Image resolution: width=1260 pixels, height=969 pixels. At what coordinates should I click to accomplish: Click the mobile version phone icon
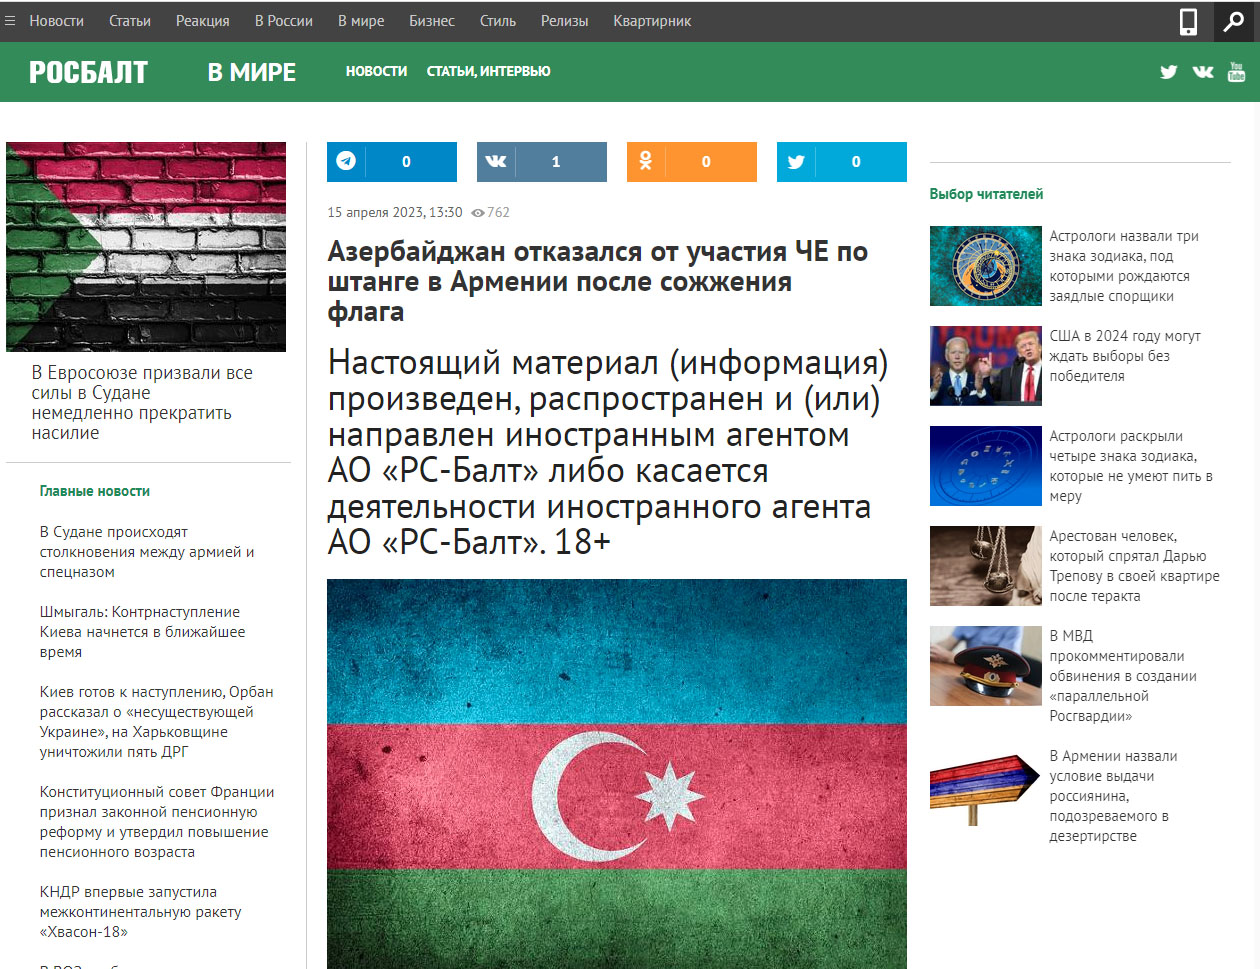(x=1188, y=21)
